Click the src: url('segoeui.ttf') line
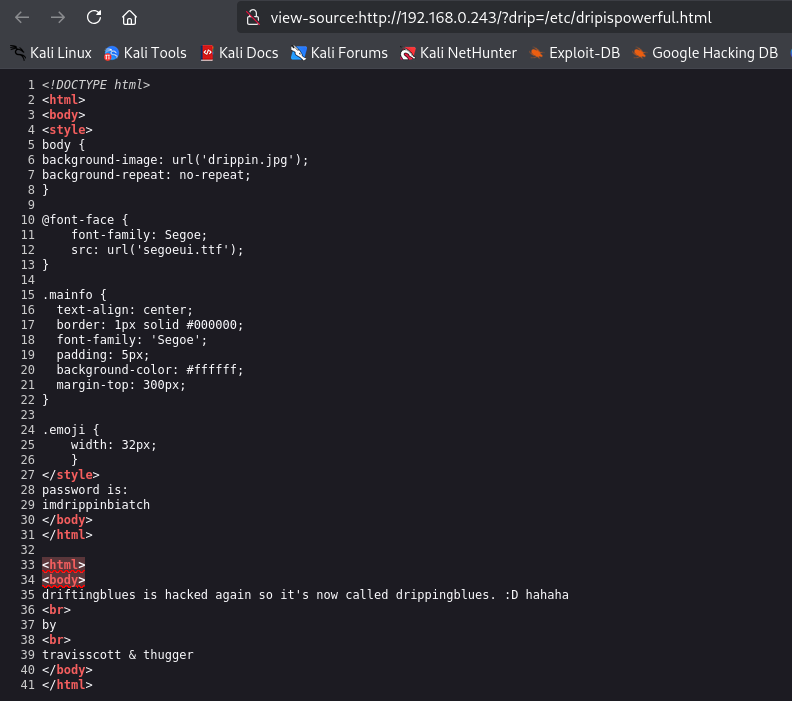The image size is (792, 701). coord(157,250)
